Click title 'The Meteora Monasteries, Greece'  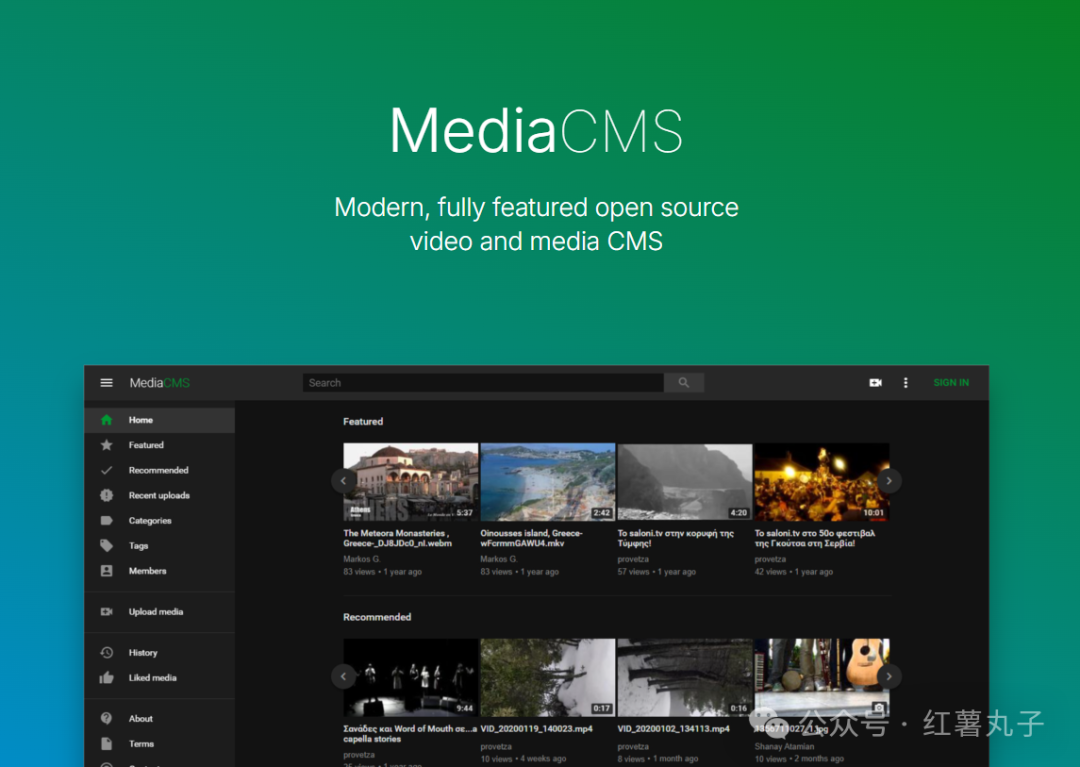pos(397,538)
